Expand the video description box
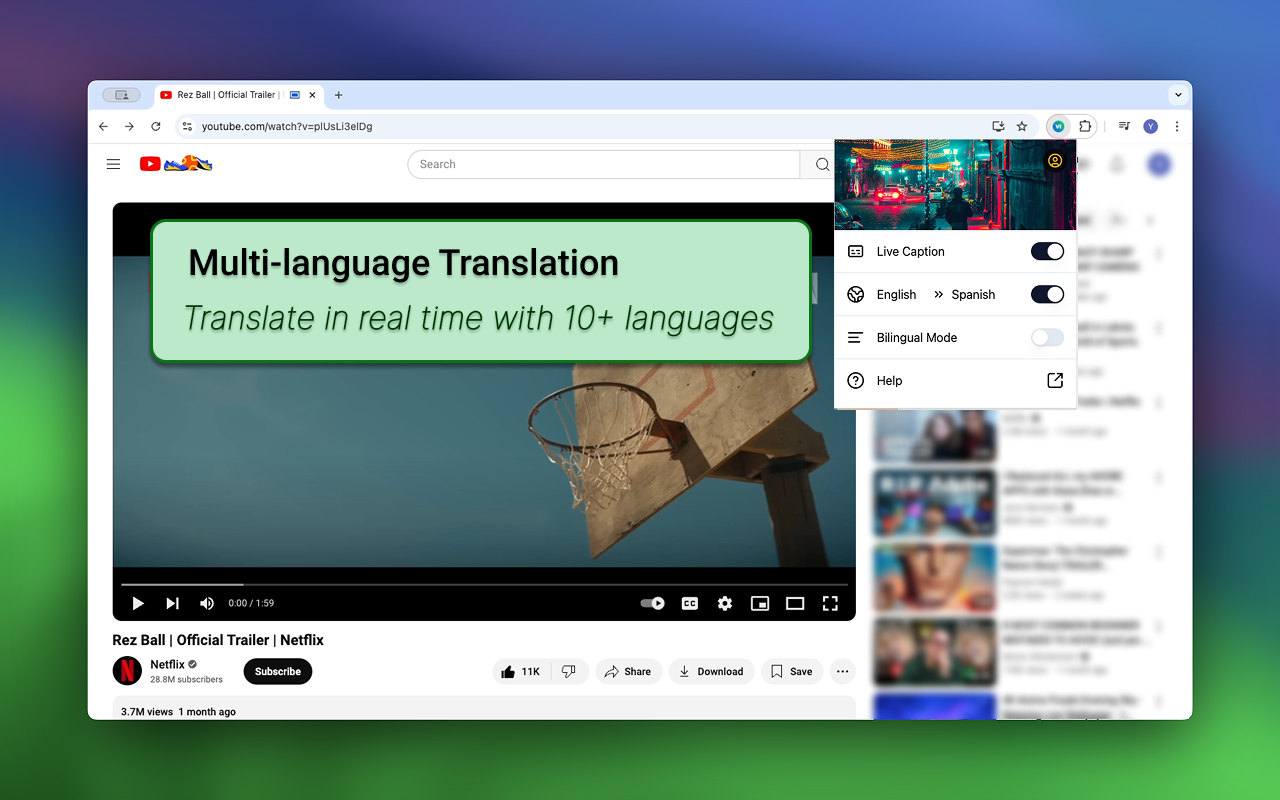The image size is (1280, 800). point(484,707)
